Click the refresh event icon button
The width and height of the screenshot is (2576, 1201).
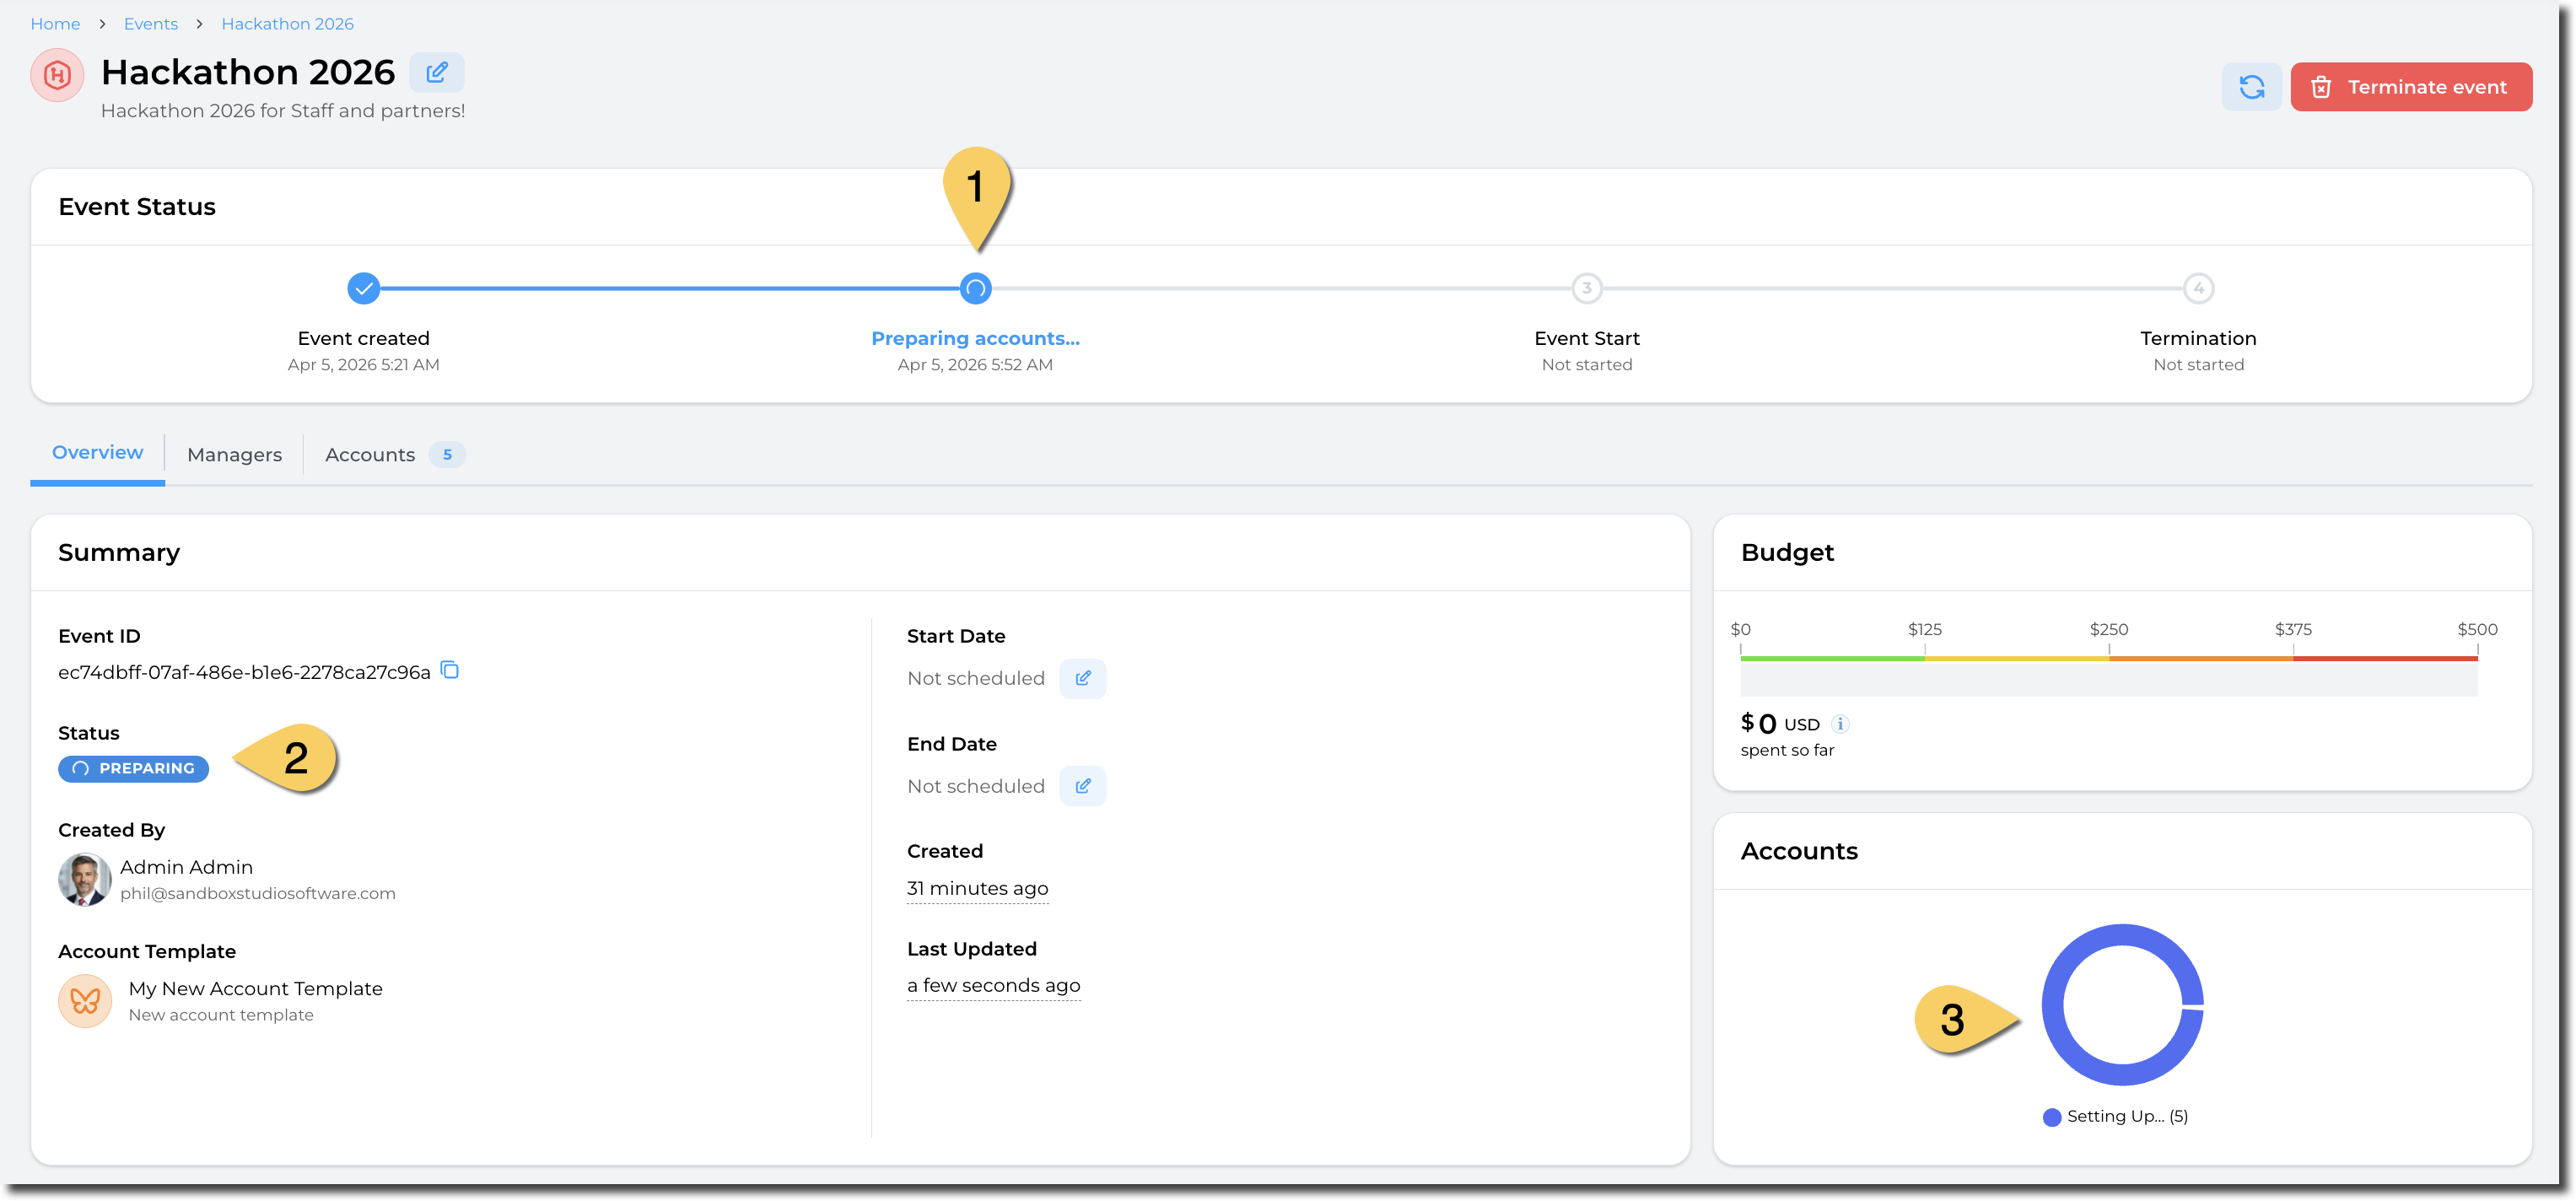point(2251,87)
